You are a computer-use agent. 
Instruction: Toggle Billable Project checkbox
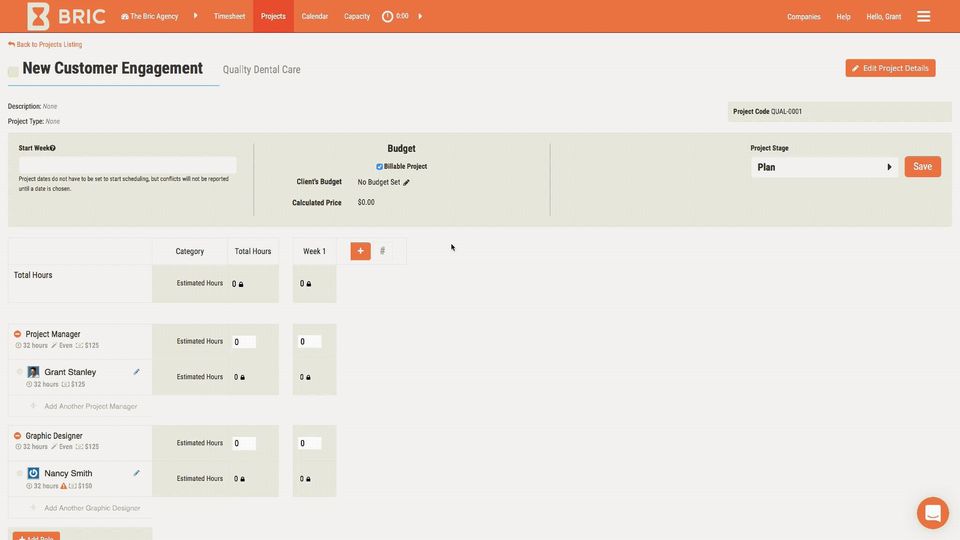point(379,167)
